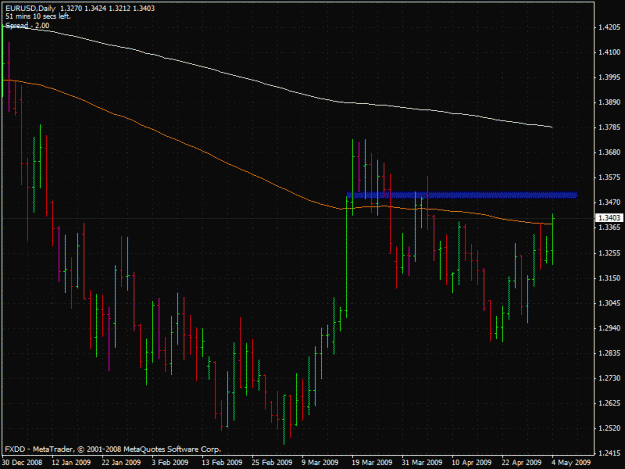The width and height of the screenshot is (625, 469).
Task: Click the 1.3575 price scale label
Action: [609, 177]
